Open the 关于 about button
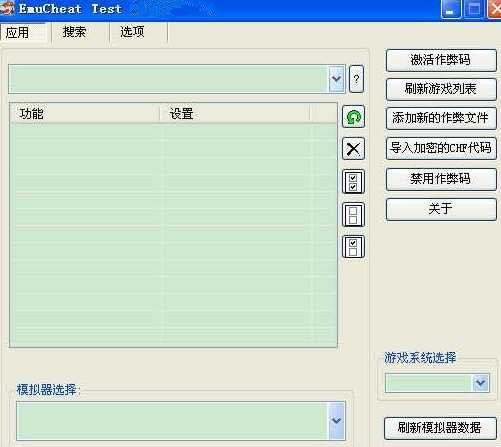 click(441, 209)
